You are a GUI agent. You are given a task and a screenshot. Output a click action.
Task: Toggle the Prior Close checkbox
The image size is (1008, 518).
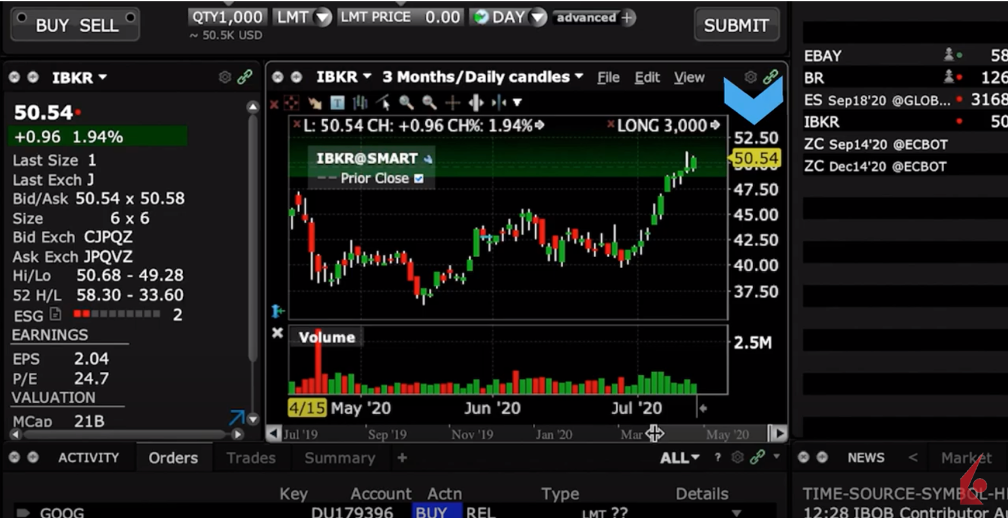pos(418,178)
